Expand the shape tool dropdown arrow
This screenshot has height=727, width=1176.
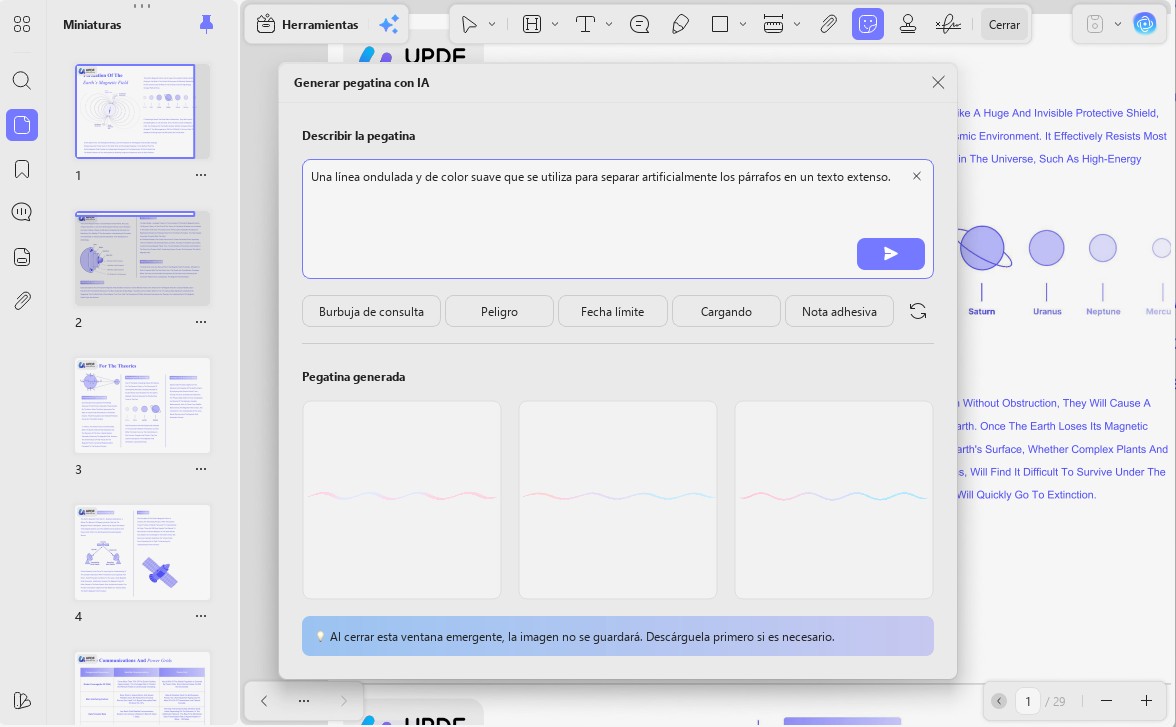(x=742, y=25)
